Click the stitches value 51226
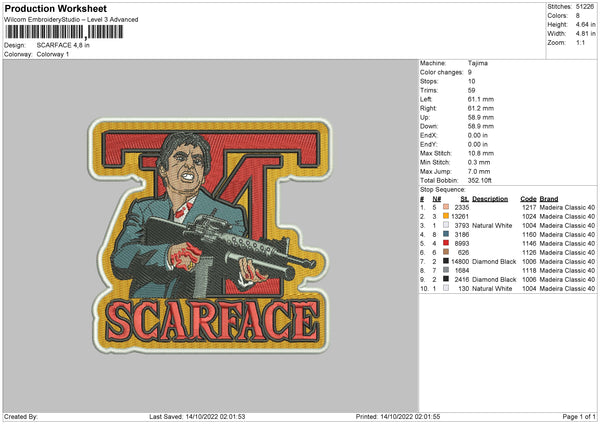Screen dimensions: 600x424 pyautogui.click(x=585, y=7)
